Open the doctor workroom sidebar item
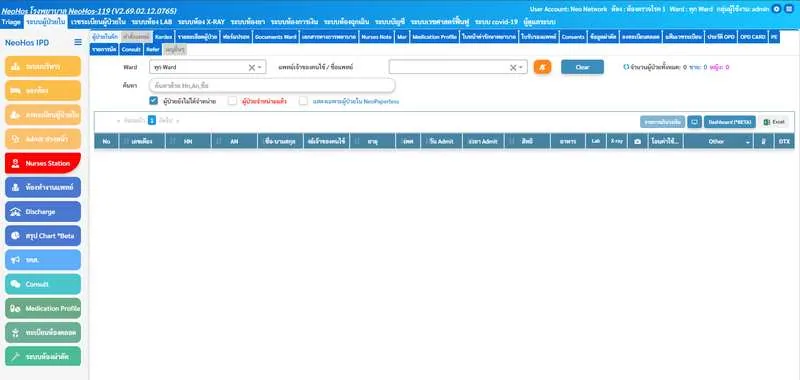 (43, 187)
